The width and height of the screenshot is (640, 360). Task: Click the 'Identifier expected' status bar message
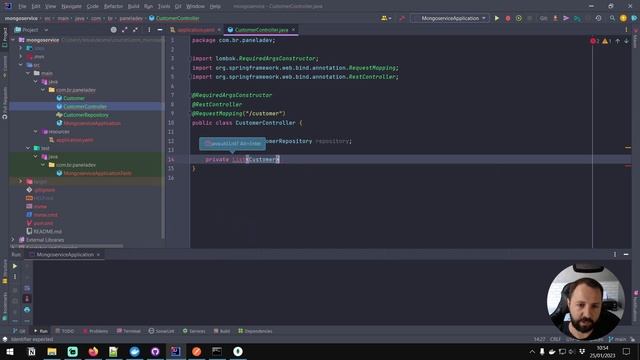pyautogui.click(x=32, y=339)
